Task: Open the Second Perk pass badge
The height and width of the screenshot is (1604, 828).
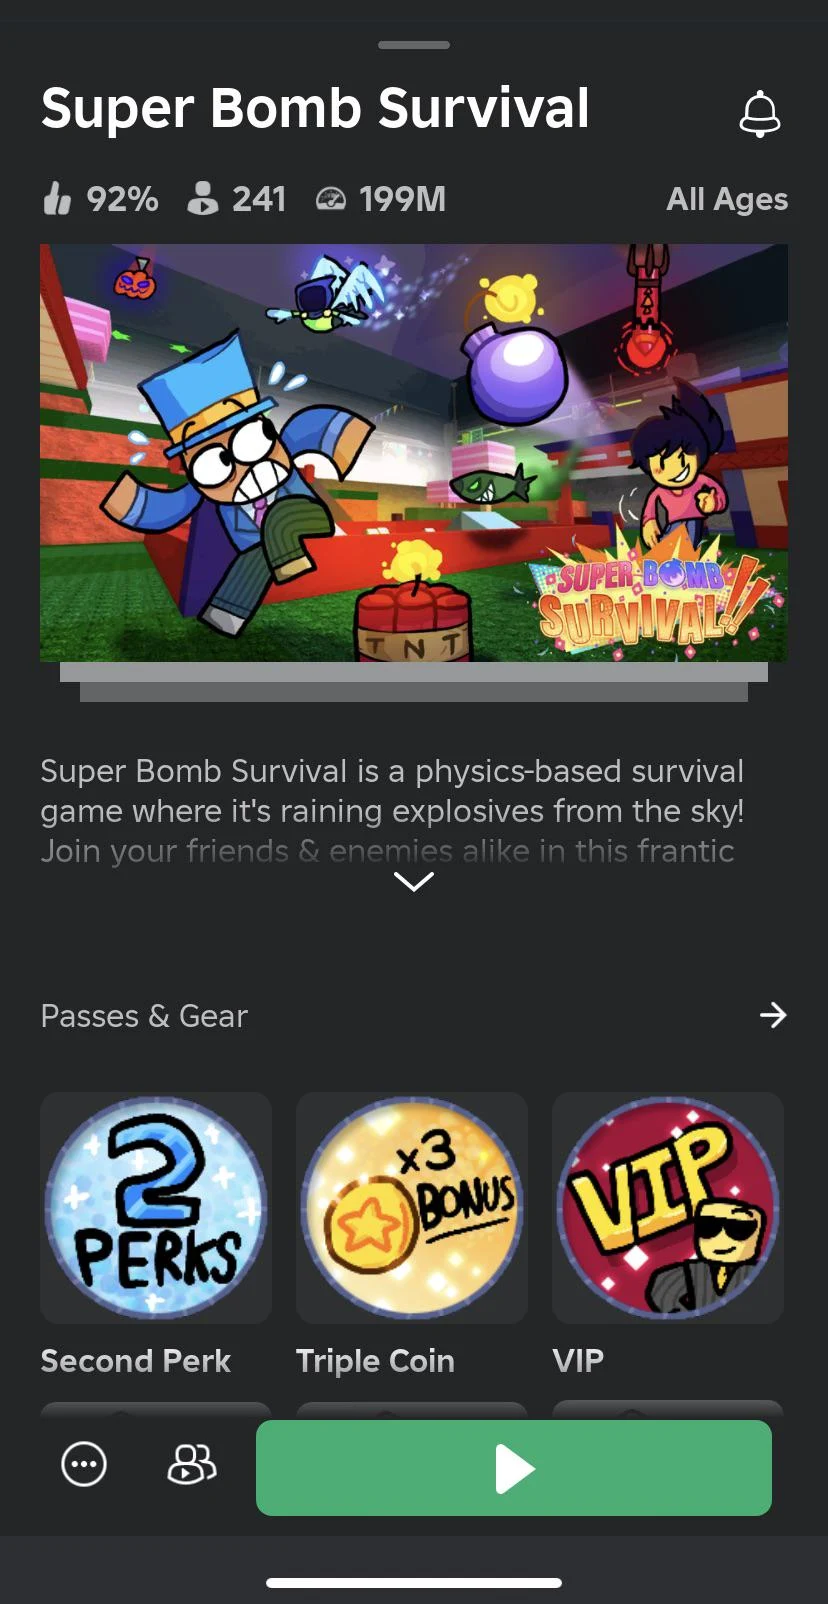Action: tap(156, 1207)
